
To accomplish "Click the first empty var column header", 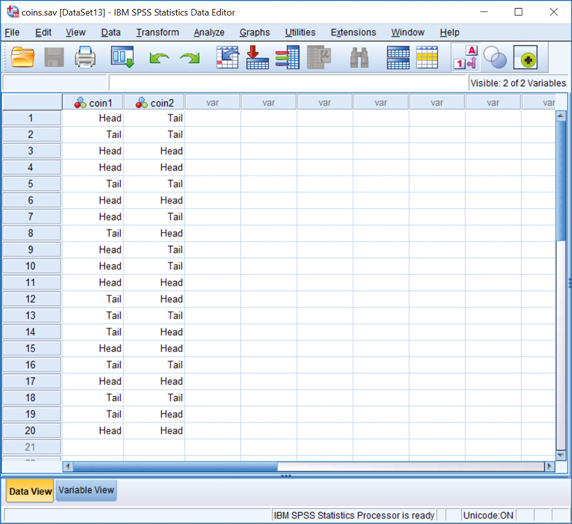I will point(213,103).
